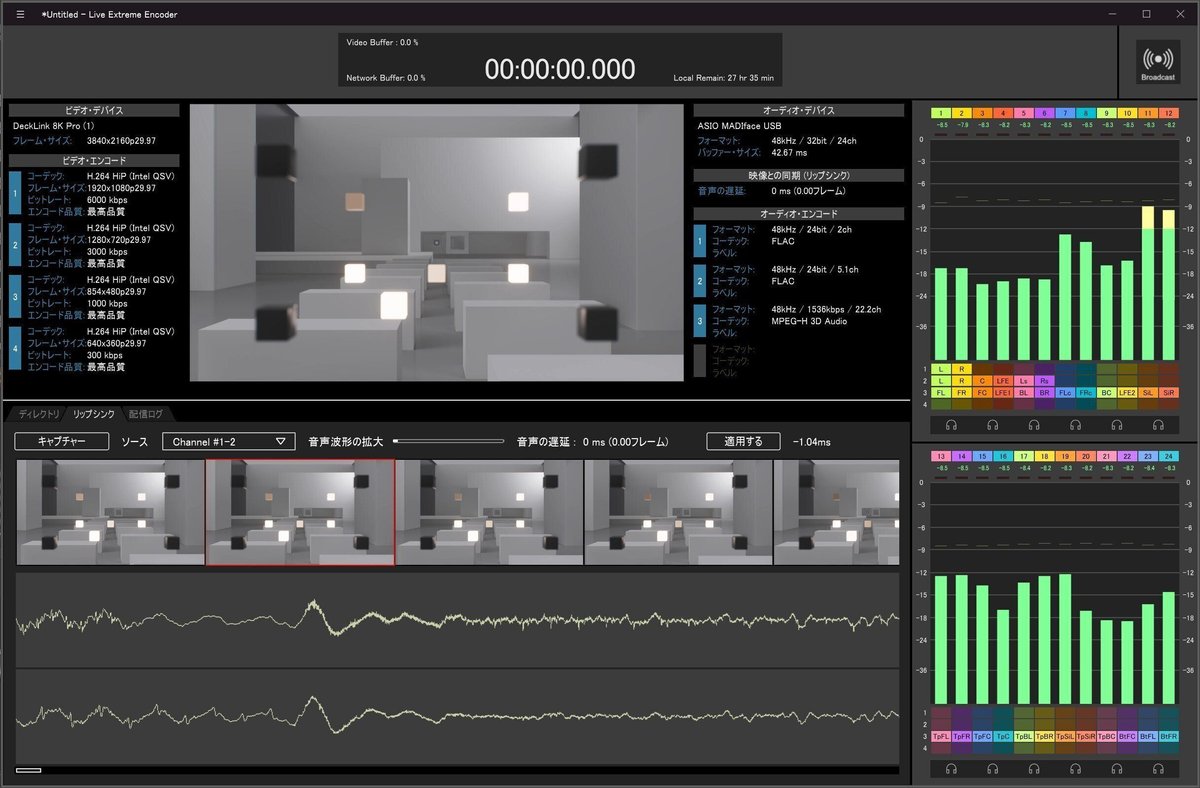The height and width of the screenshot is (788, 1200).
Task: Select the fourth capture thumbnail
Action: pyautogui.click(x=676, y=511)
